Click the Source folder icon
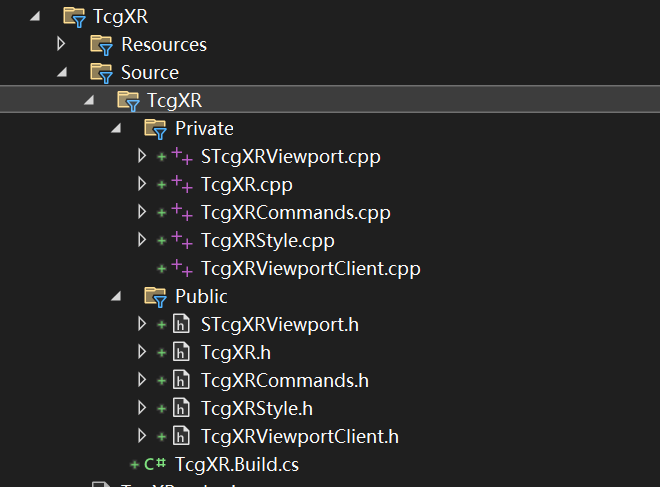 click(x=101, y=72)
